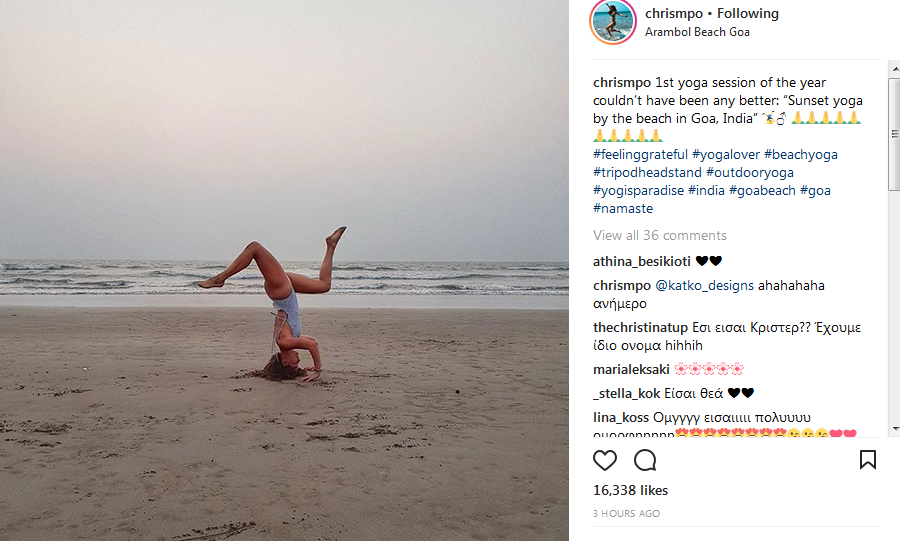This screenshot has width=900, height=541.
Task: Open the chrismpo profile avatar
Action: [x=613, y=22]
